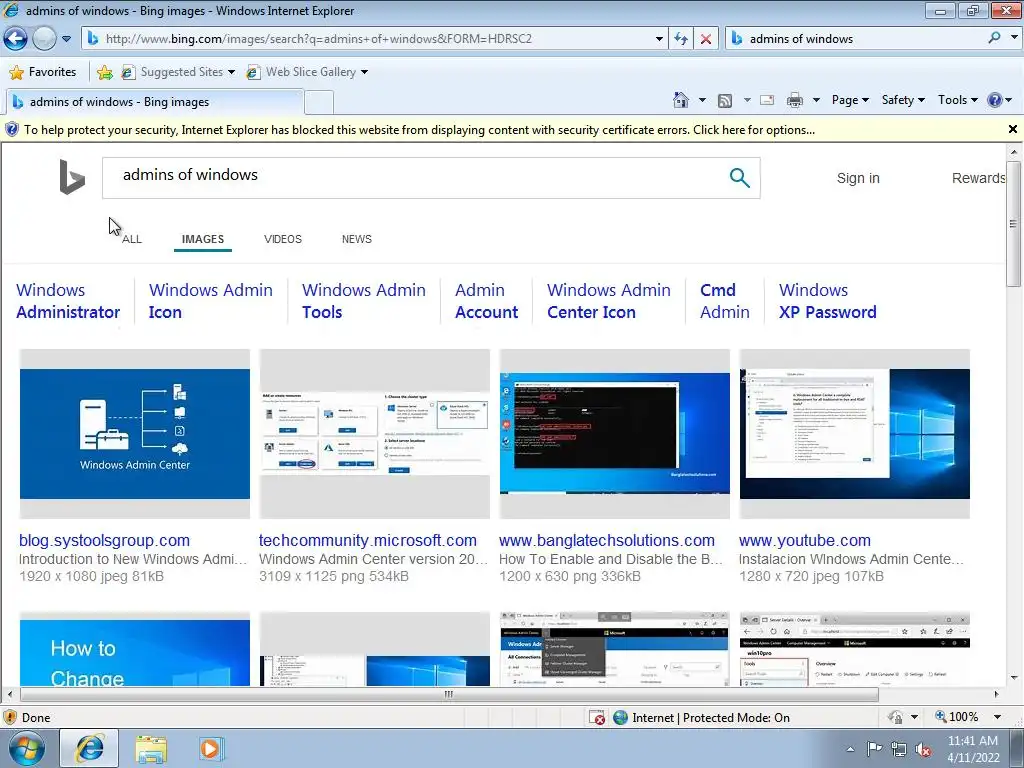The image size is (1024, 768).
Task: Open Windows Admin Center blue thumbnail
Action: coord(135,434)
